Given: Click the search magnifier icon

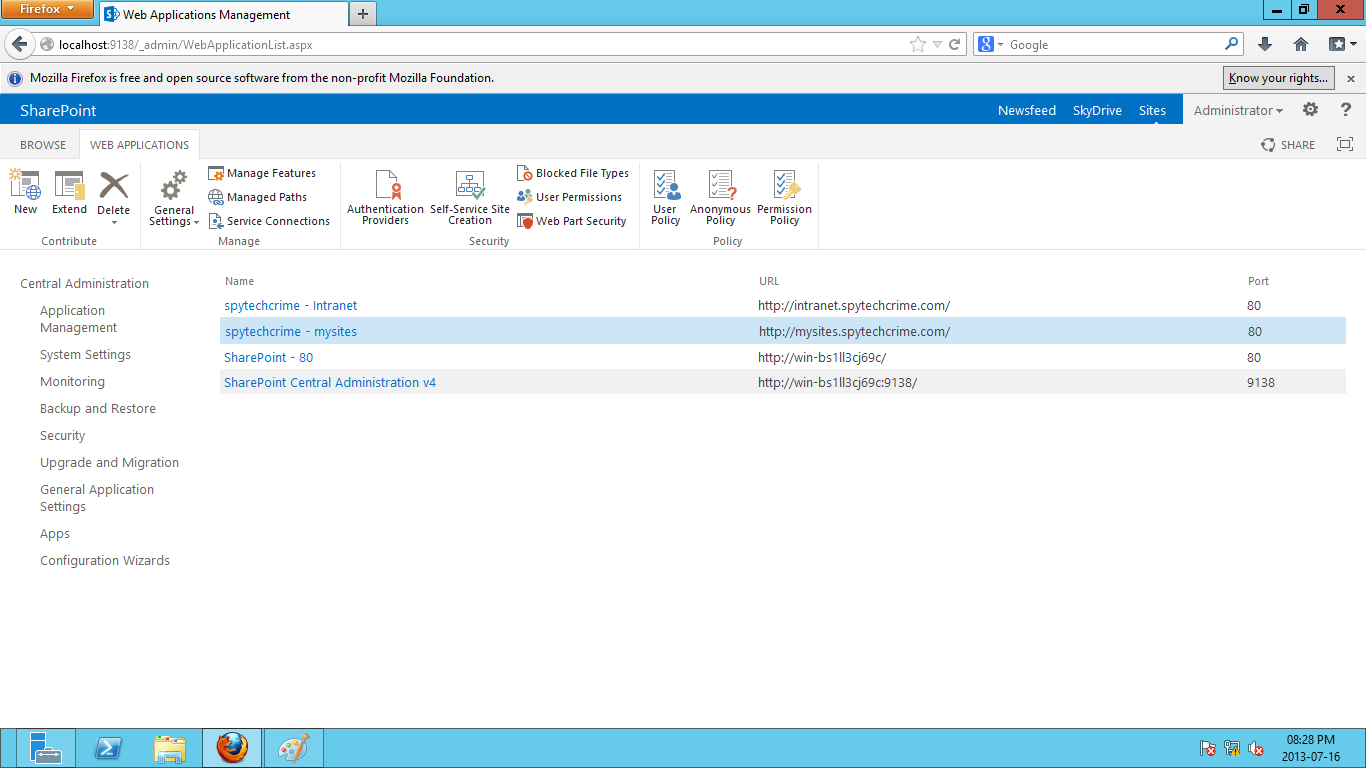Looking at the screenshot, I should [x=1232, y=44].
